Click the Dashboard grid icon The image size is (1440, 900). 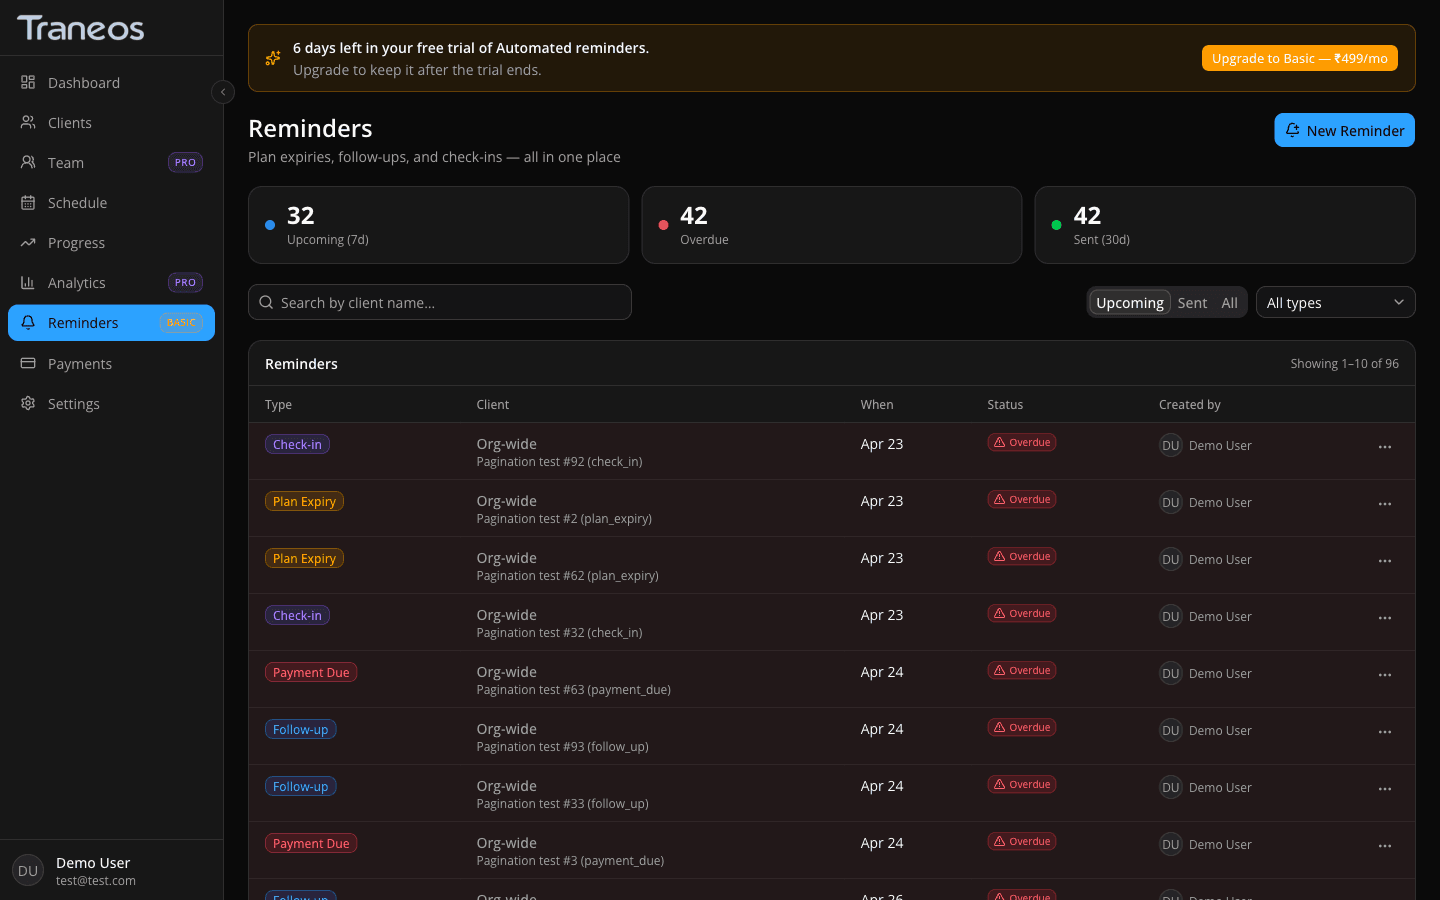[28, 82]
